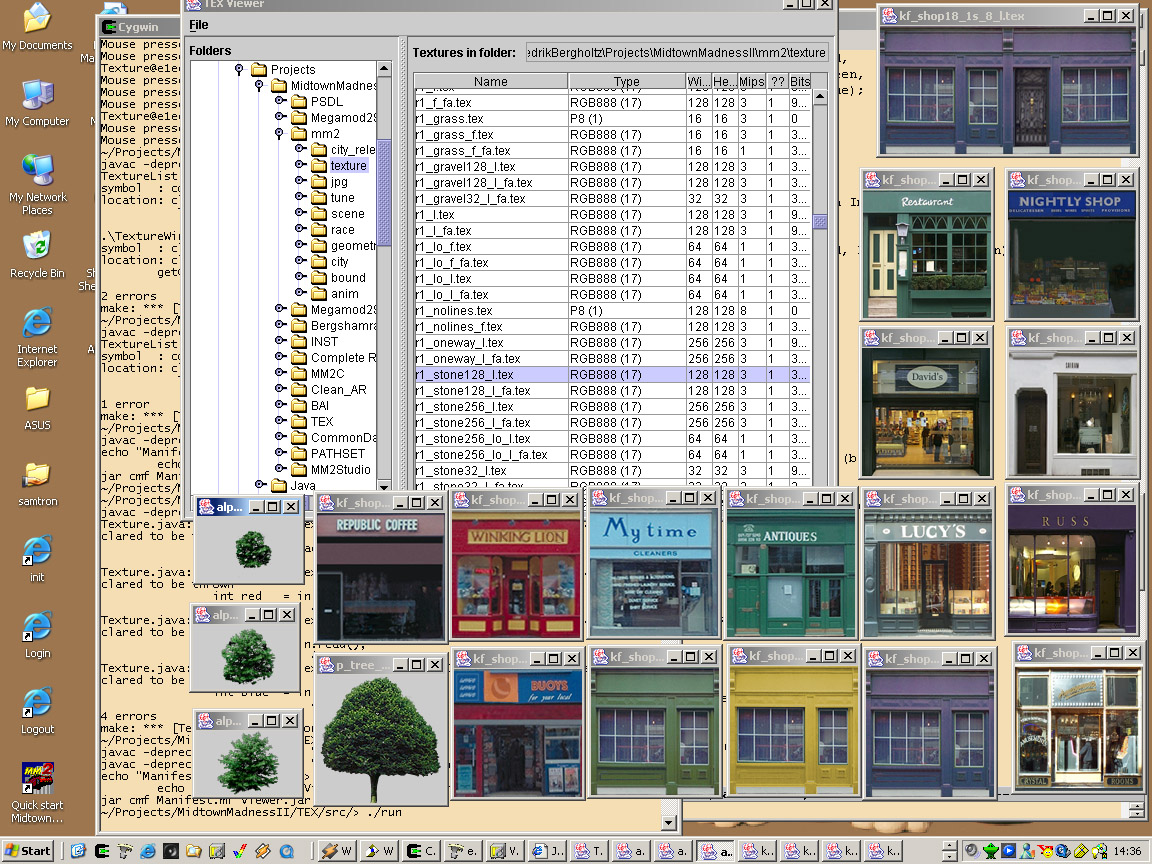This screenshot has width=1152, height=864.
Task: Click the NIGHTLY SHOP texture preview image
Action: pos(1071,254)
